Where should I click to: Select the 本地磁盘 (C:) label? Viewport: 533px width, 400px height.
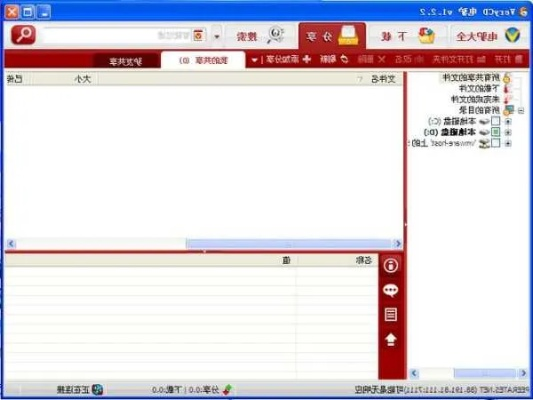pos(452,121)
